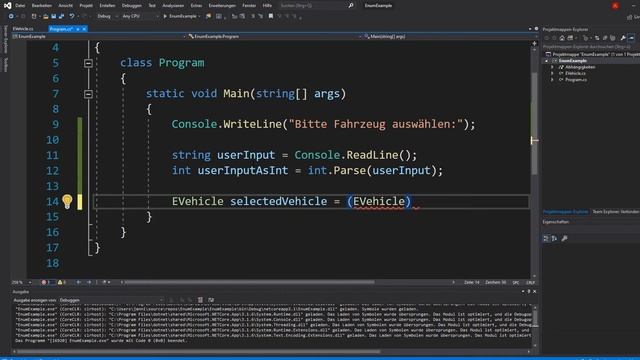Image resolution: width=640 pixels, height=360 pixels.
Task: Click Solution Explorer properties wrench icon
Action: click(623, 38)
